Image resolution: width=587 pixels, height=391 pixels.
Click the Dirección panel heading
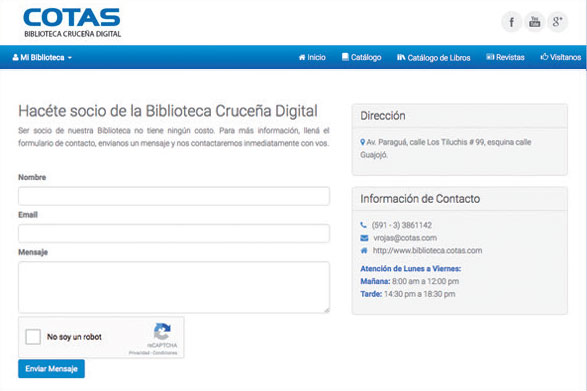coord(383,116)
